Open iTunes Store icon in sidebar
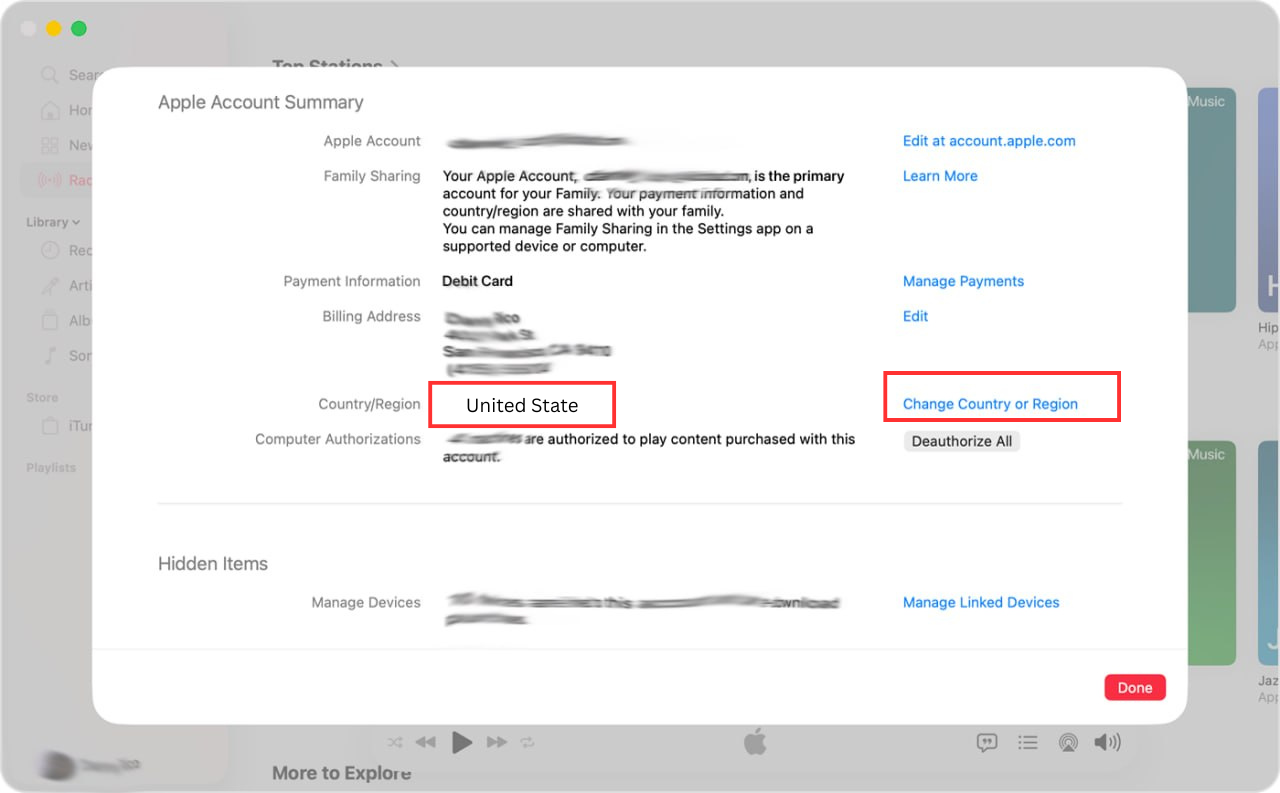Image resolution: width=1280 pixels, height=793 pixels. tap(50, 426)
